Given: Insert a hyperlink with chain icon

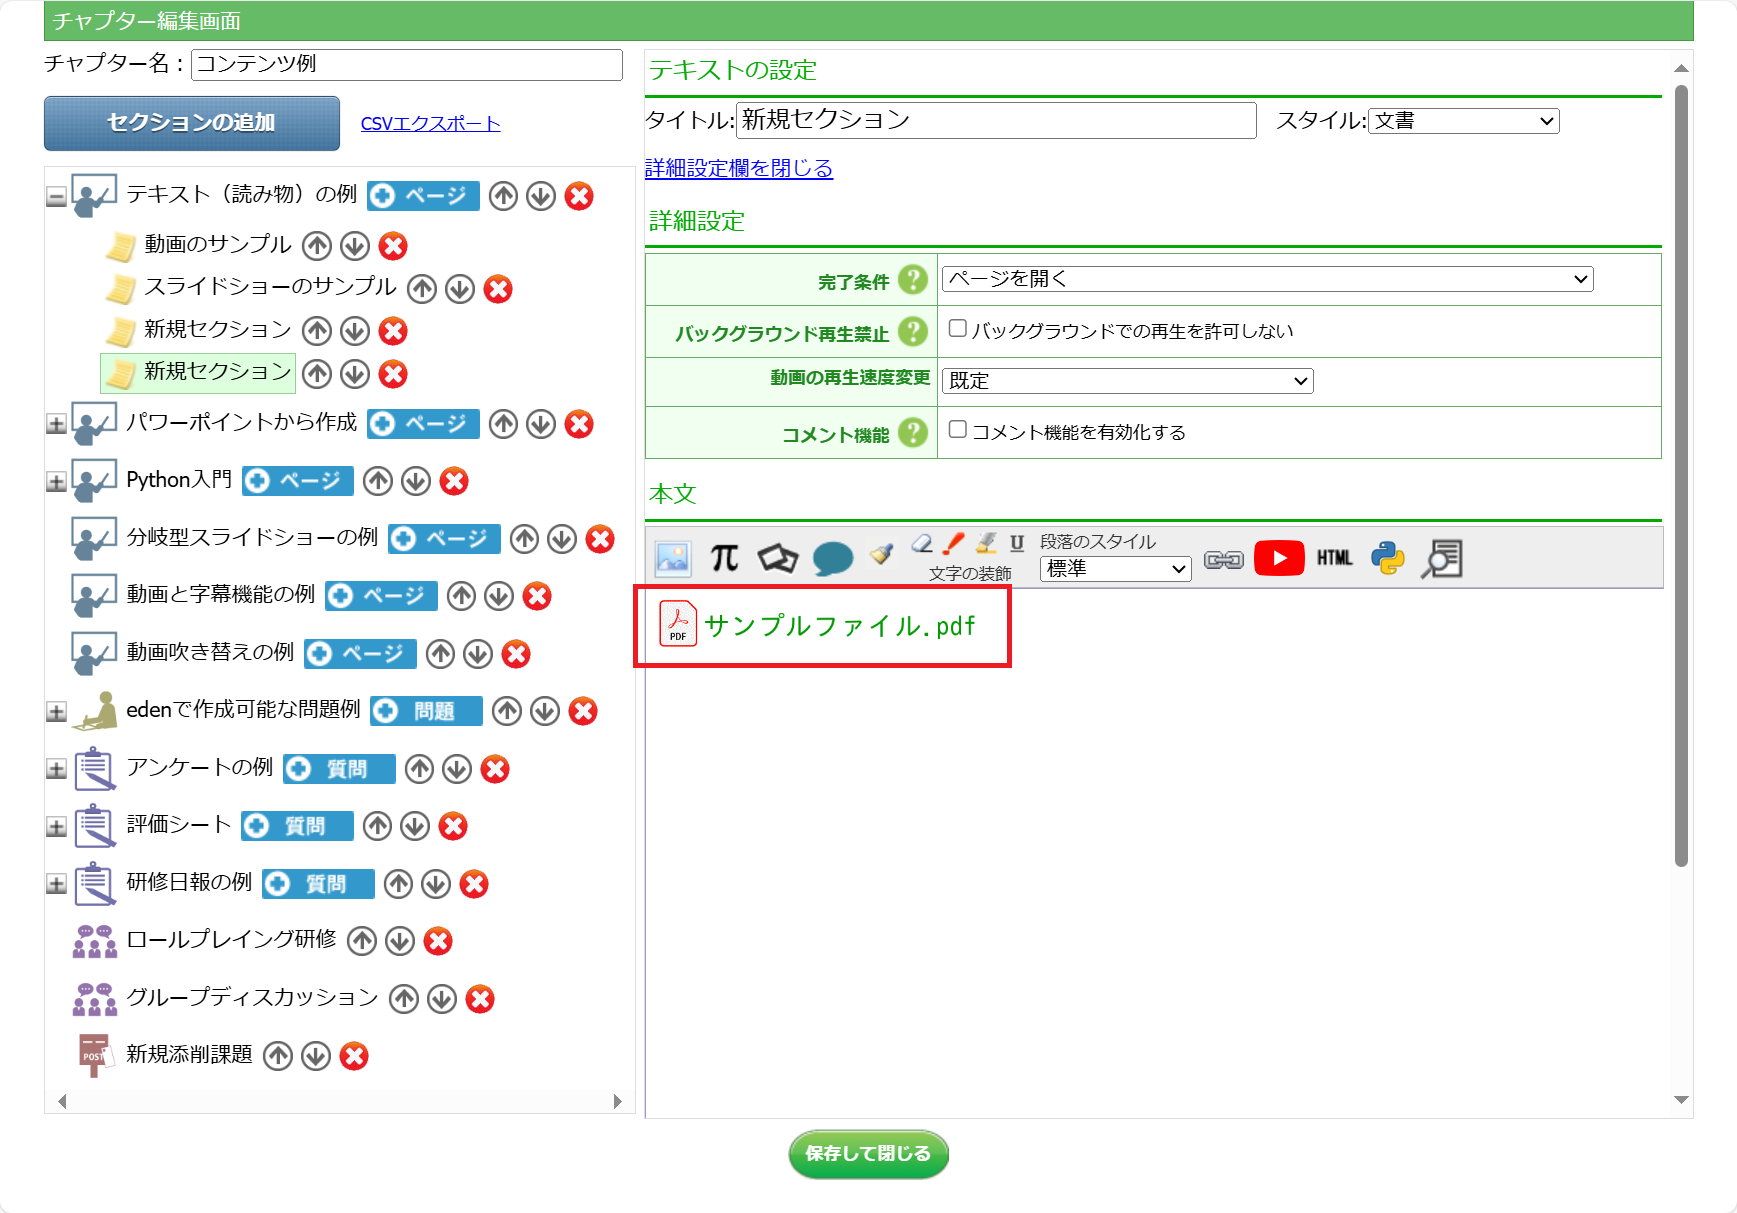Looking at the screenshot, I should click(x=1223, y=559).
